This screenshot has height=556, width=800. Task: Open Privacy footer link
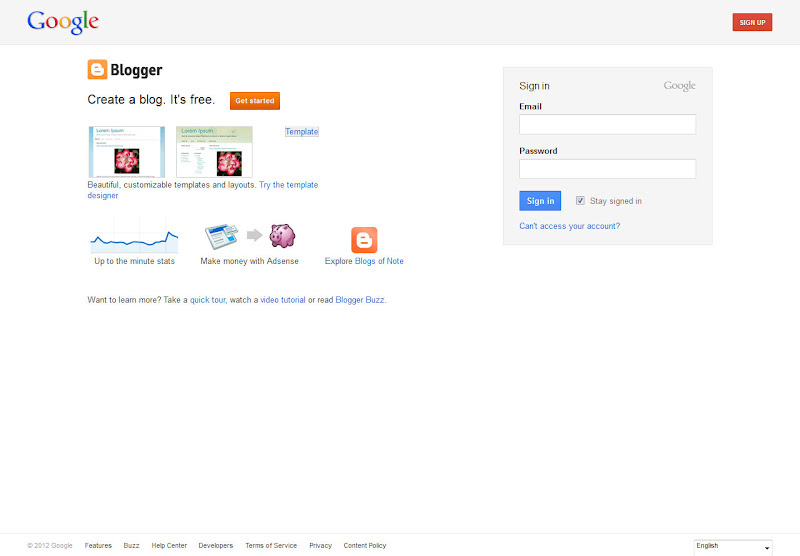coord(320,545)
